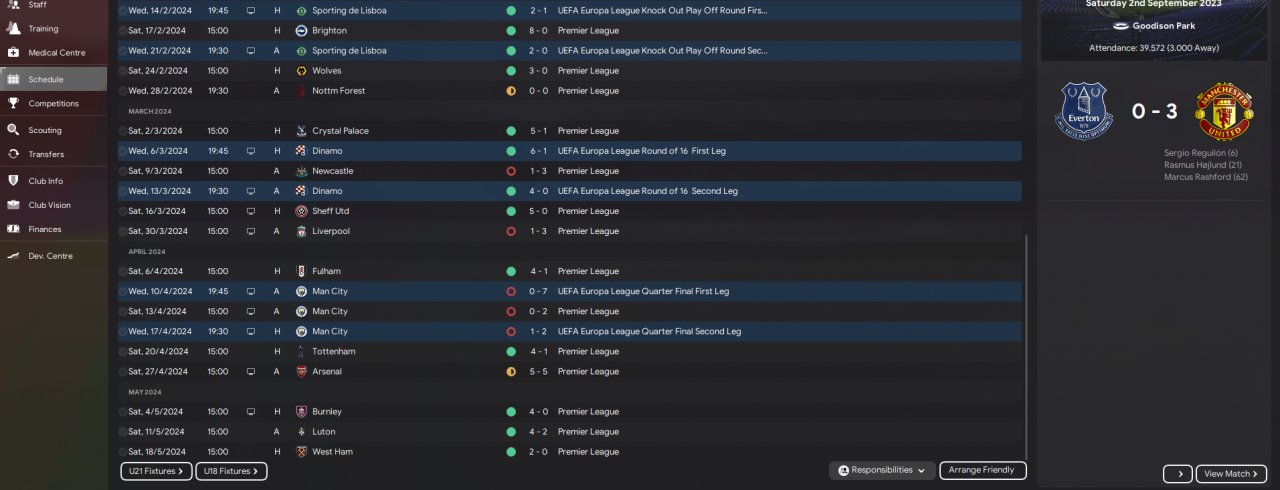The height and width of the screenshot is (490, 1280).
Task: Tick the selector circle for the Fulham fixture
Action: (123, 271)
